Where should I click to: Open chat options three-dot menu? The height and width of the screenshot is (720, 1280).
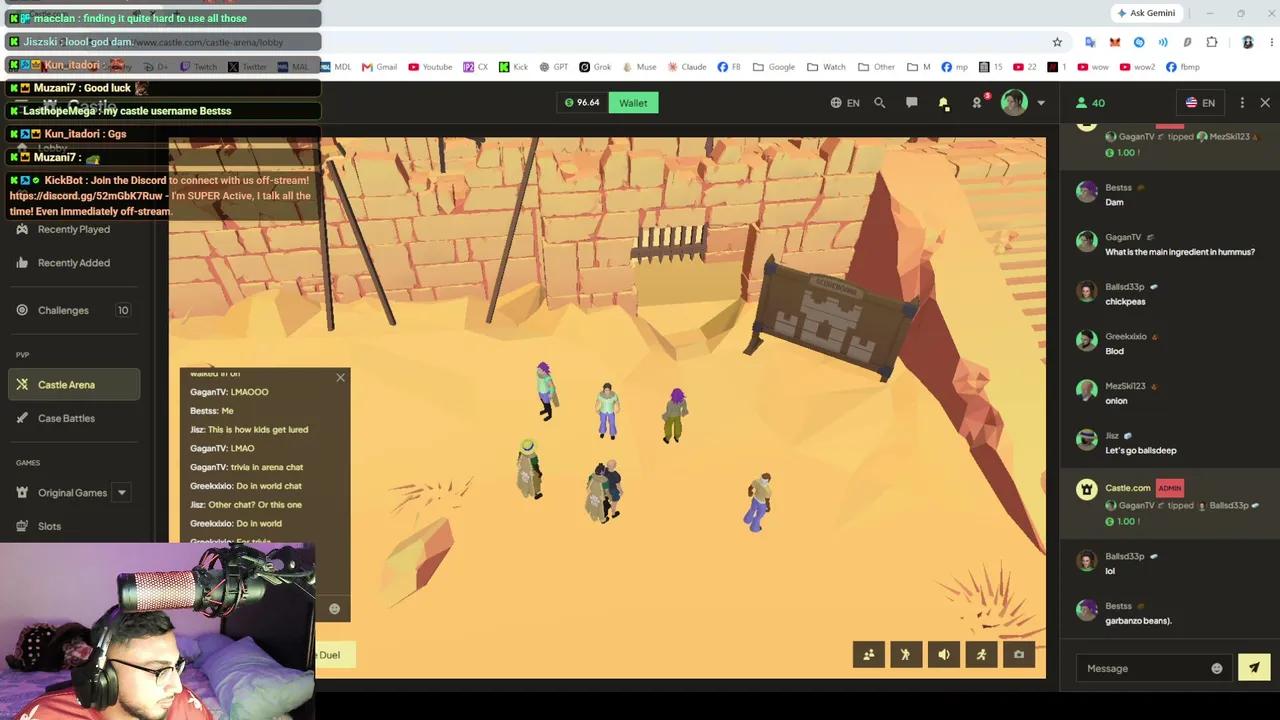coord(1242,103)
